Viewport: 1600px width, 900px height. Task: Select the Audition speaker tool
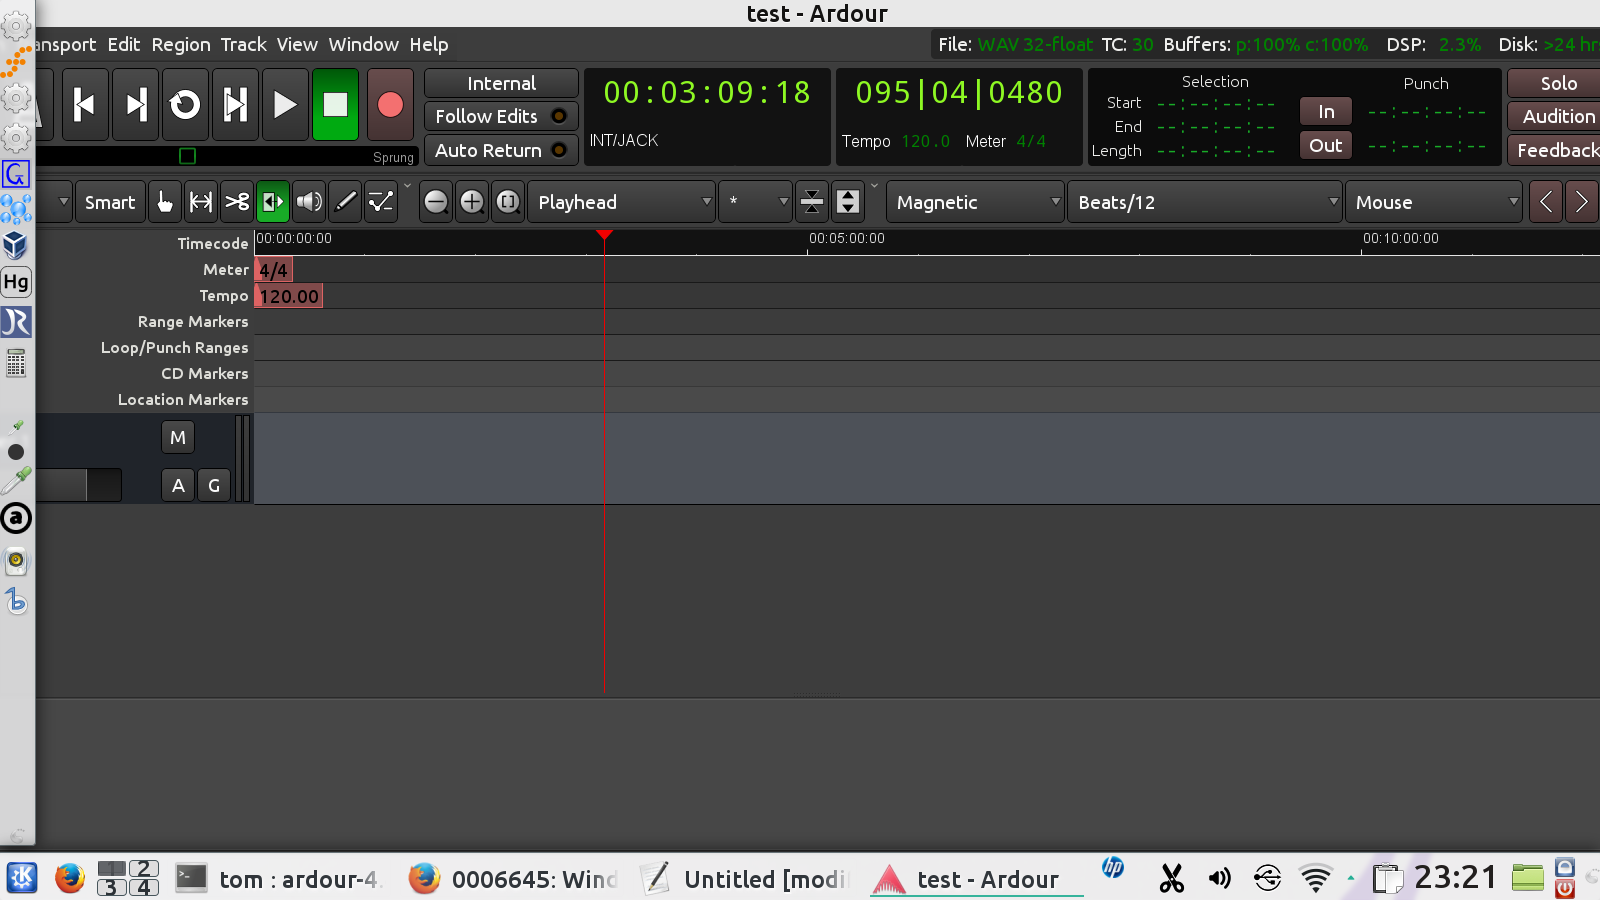(309, 202)
